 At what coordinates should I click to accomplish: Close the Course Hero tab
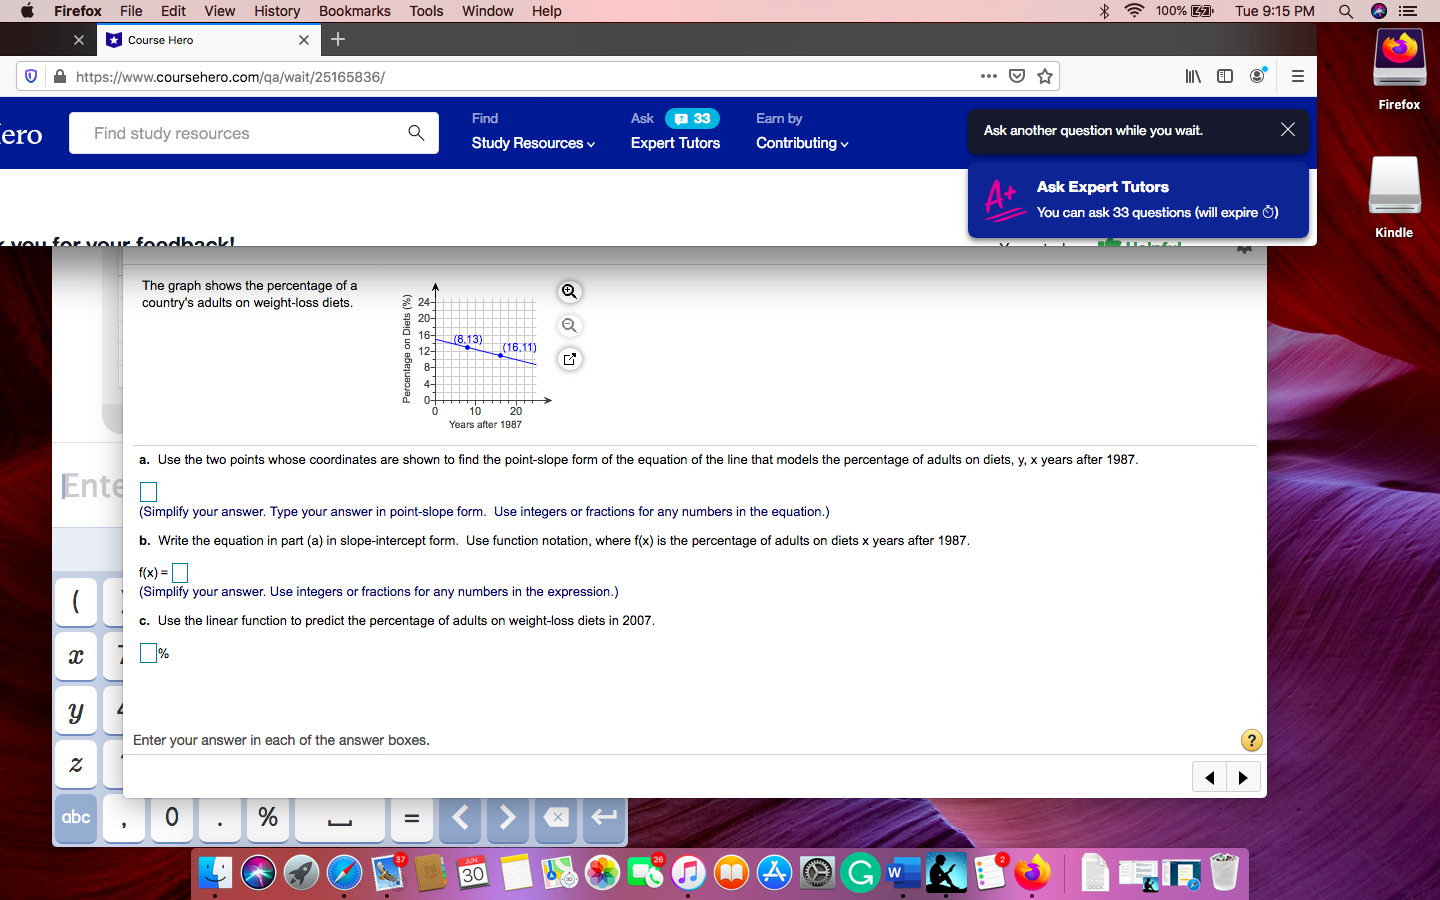304,40
